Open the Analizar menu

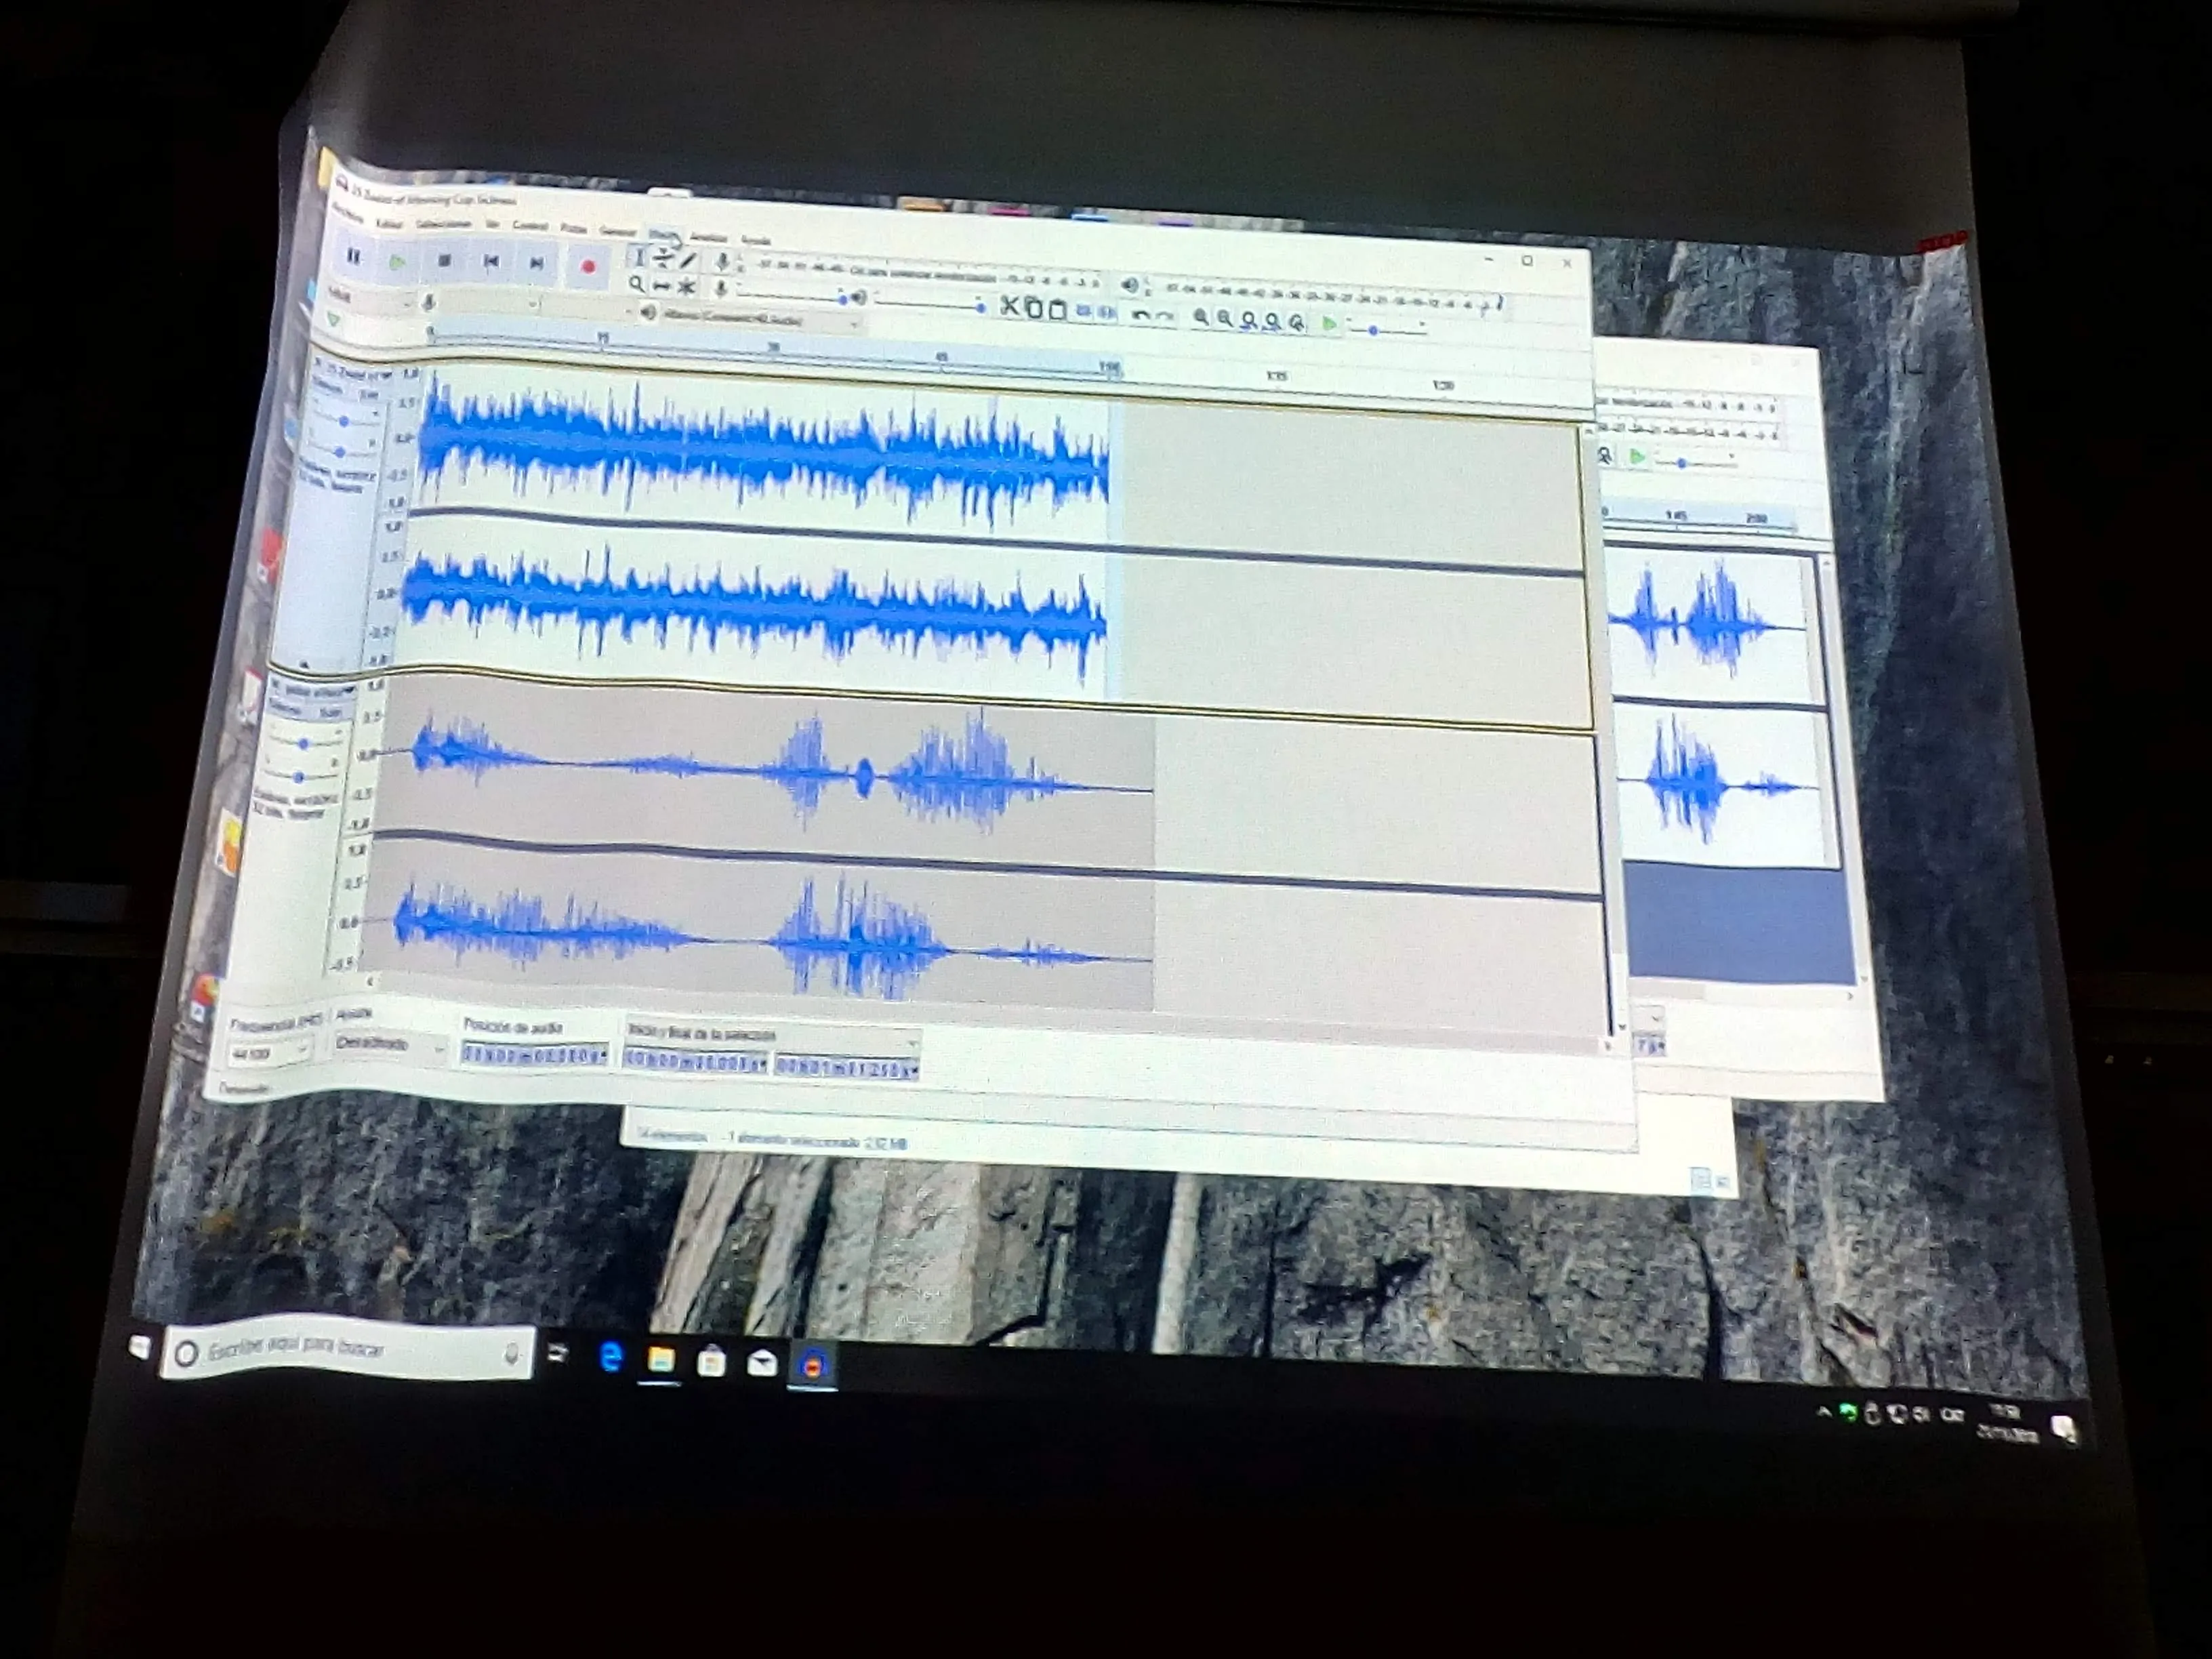click(x=708, y=237)
